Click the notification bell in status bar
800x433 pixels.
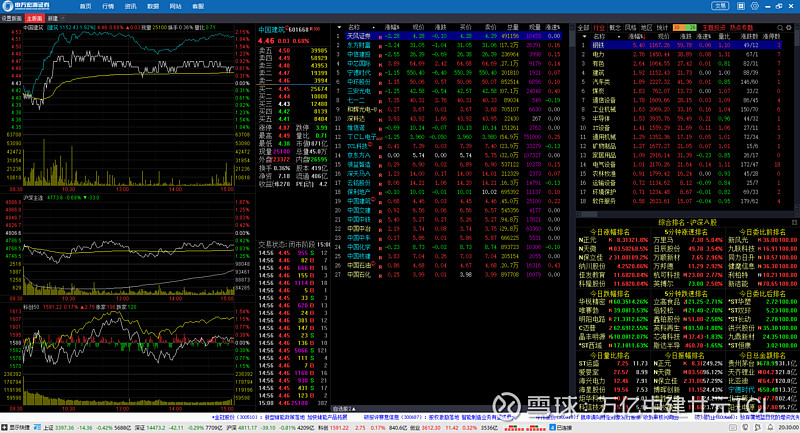771,427
